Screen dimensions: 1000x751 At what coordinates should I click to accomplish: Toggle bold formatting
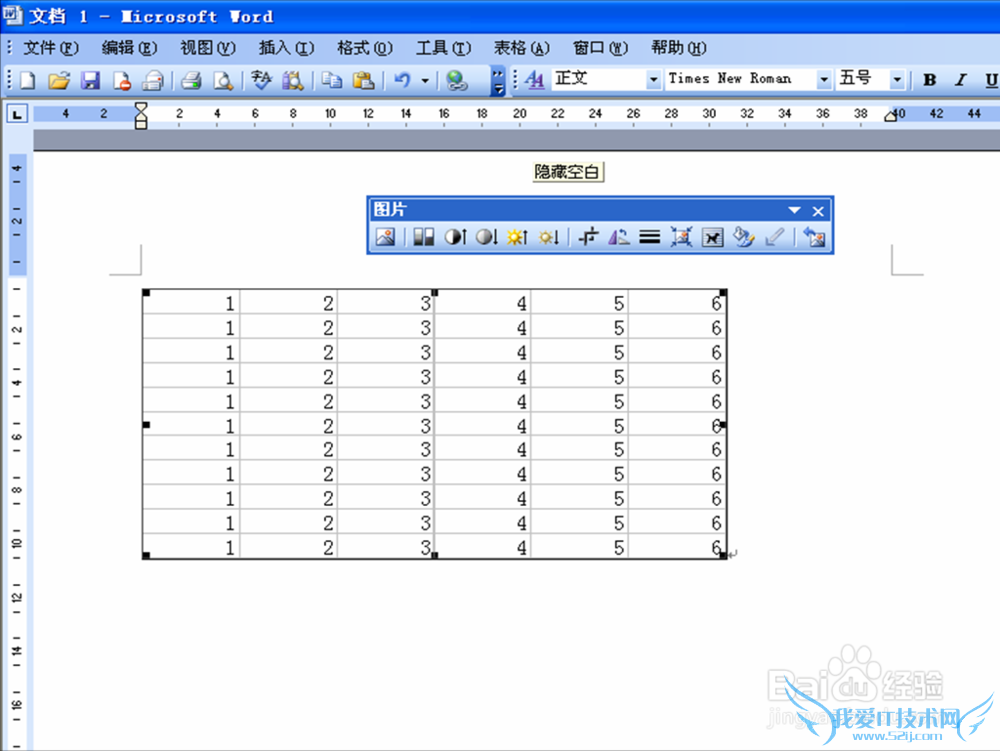[x=930, y=80]
